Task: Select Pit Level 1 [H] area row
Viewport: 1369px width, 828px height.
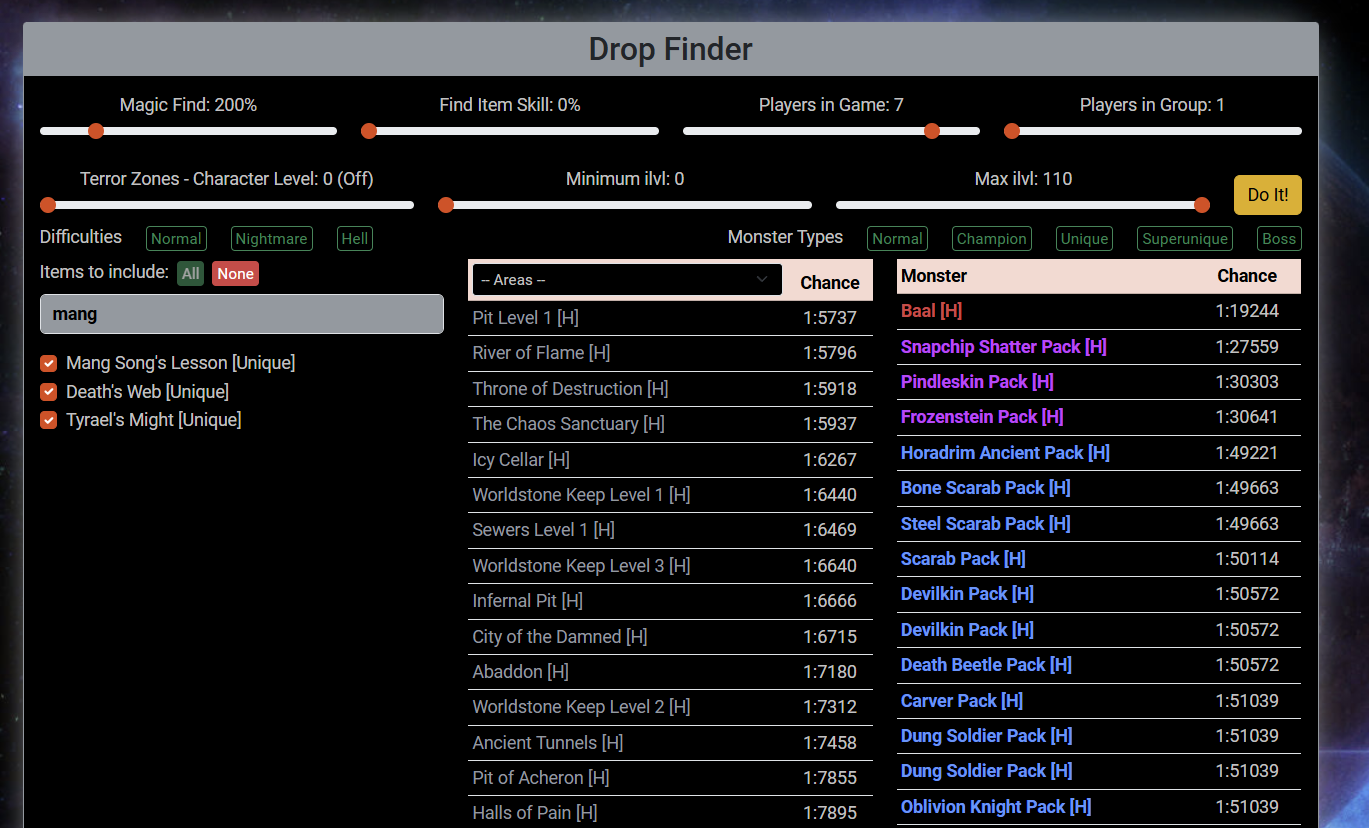Action: coord(526,318)
